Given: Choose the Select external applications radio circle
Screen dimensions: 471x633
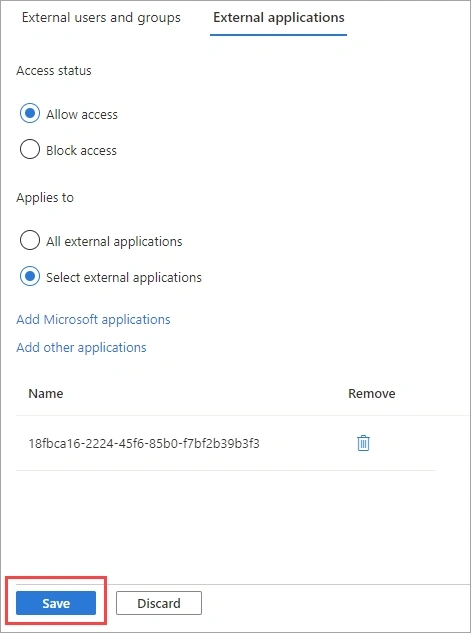Looking at the screenshot, I should (30, 277).
